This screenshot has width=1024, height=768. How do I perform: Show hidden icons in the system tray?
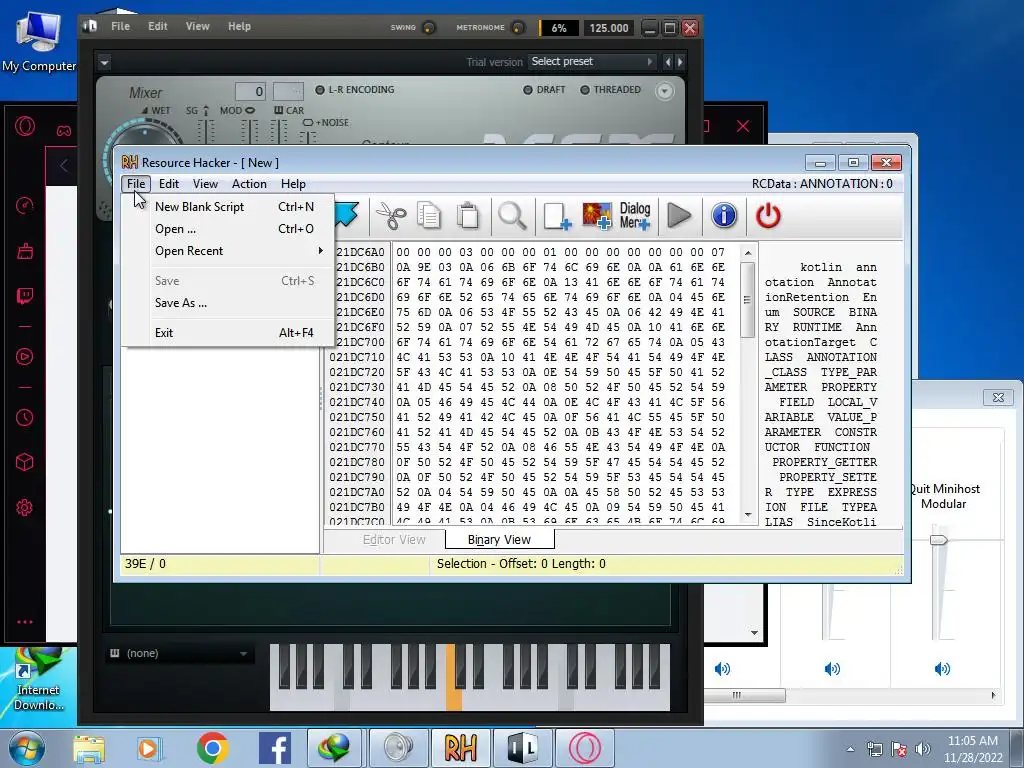pyautogui.click(x=850, y=750)
